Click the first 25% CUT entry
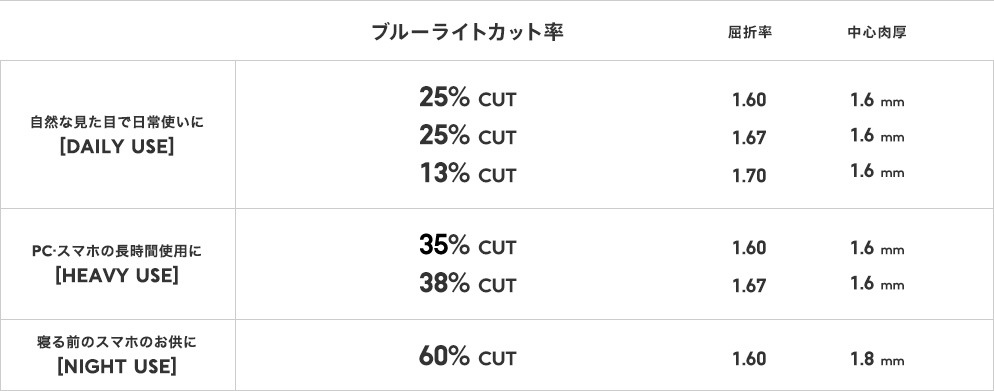 point(468,98)
